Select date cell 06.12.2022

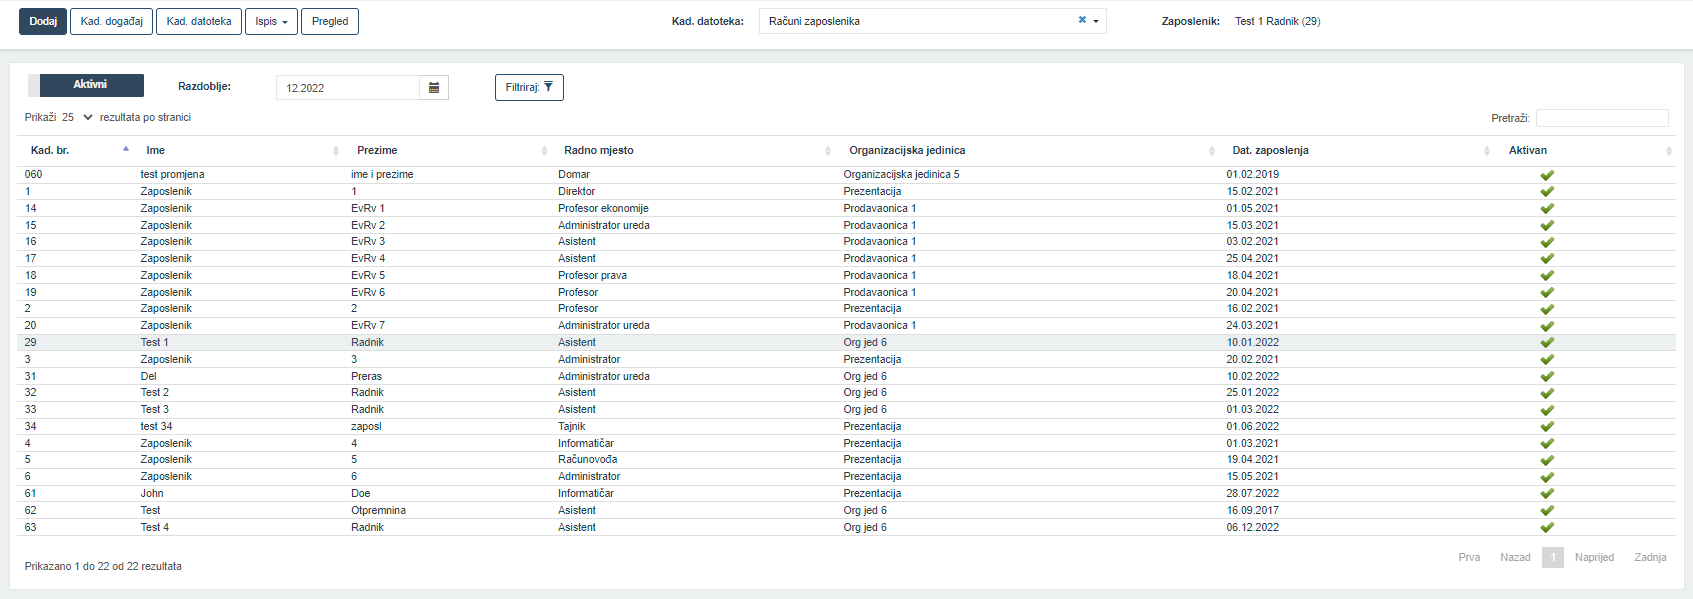tap(1252, 527)
